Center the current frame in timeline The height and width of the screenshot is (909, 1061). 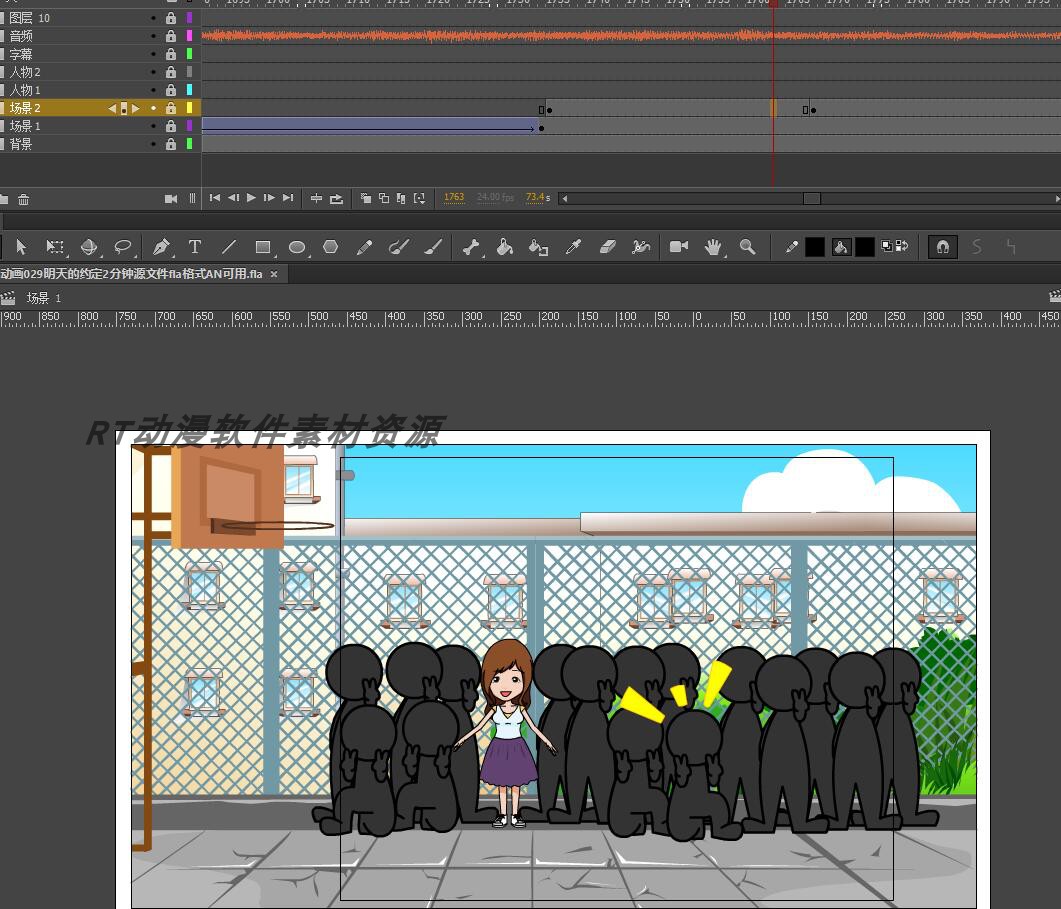(316, 199)
